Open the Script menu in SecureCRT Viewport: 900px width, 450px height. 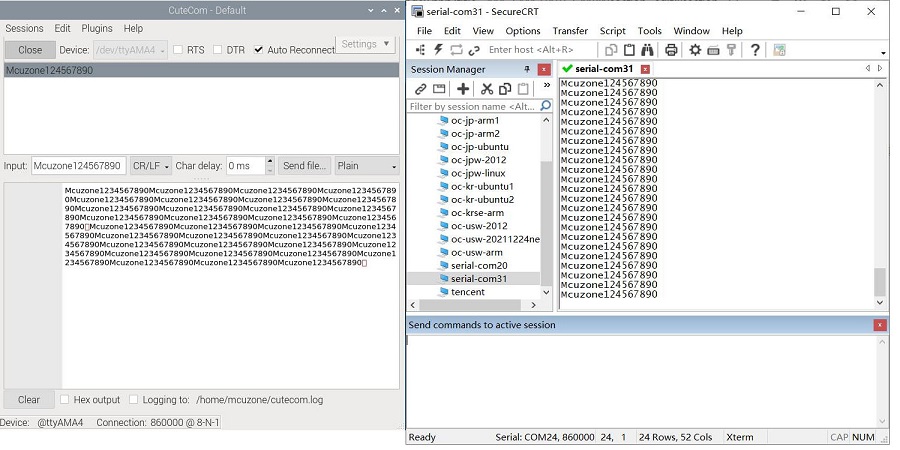612,31
